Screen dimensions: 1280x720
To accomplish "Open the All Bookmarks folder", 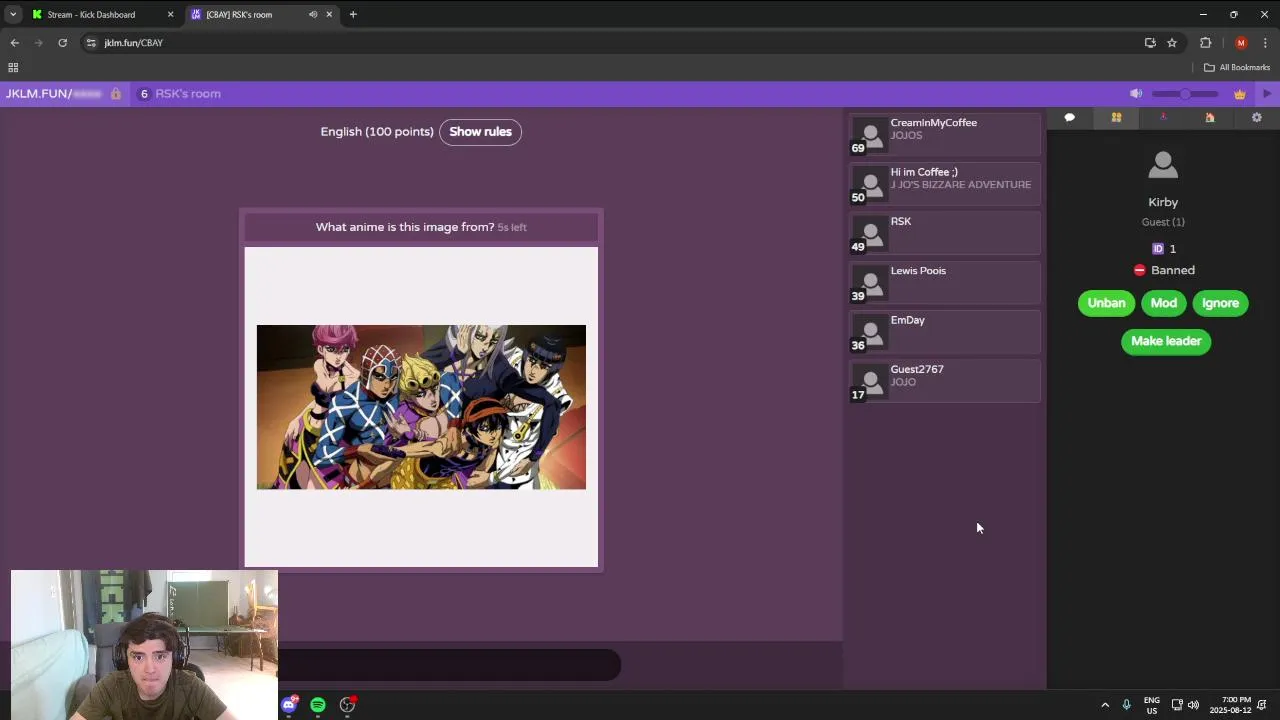I will click(x=1237, y=68).
